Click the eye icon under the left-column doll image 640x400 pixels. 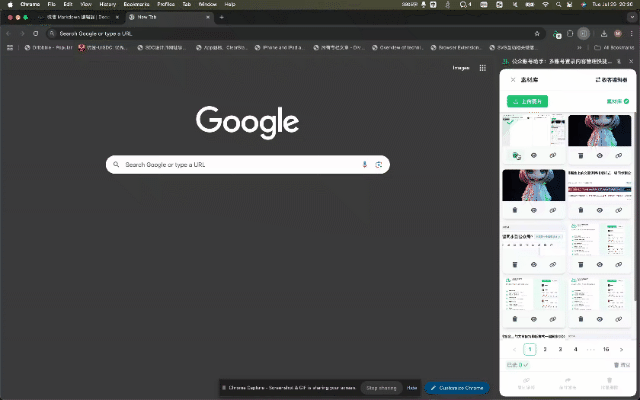[534, 210]
